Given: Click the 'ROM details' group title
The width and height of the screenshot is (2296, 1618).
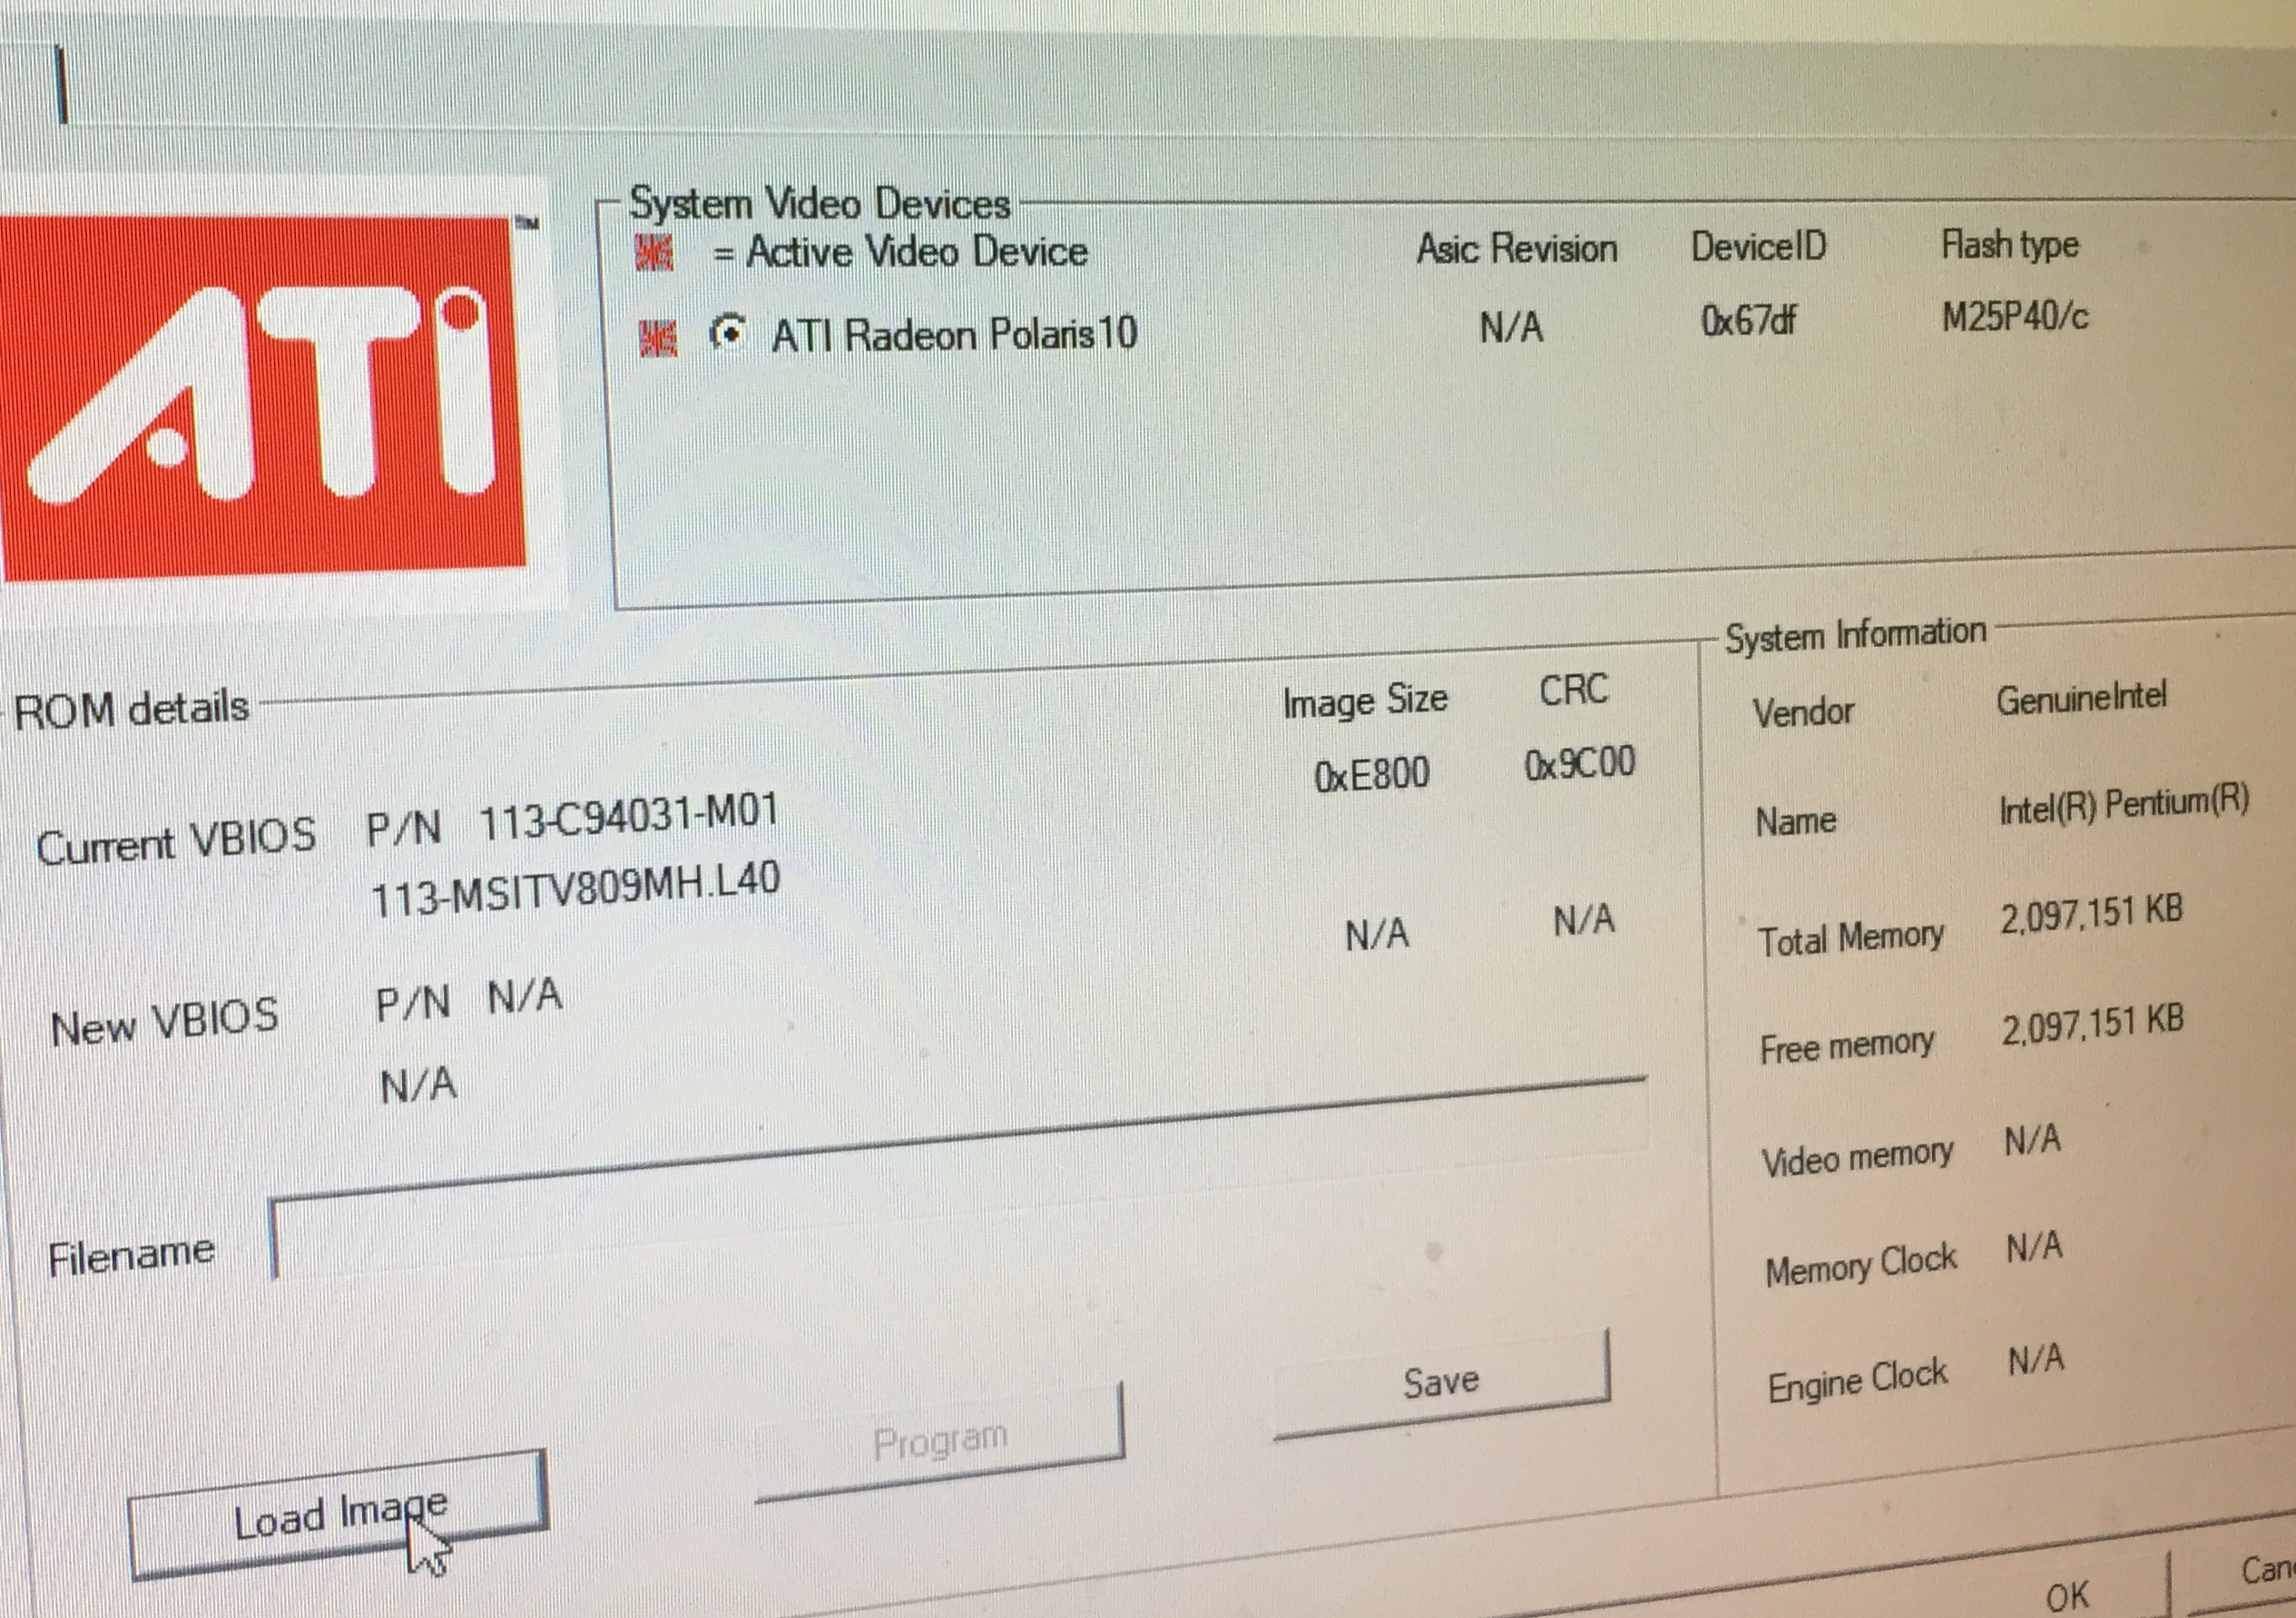Looking at the screenshot, I should 131,709.
